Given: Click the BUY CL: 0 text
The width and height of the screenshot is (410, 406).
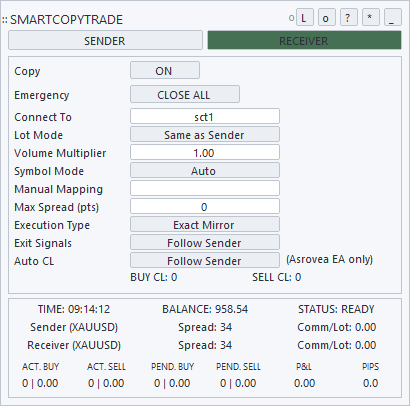Looking at the screenshot, I should (x=154, y=277).
